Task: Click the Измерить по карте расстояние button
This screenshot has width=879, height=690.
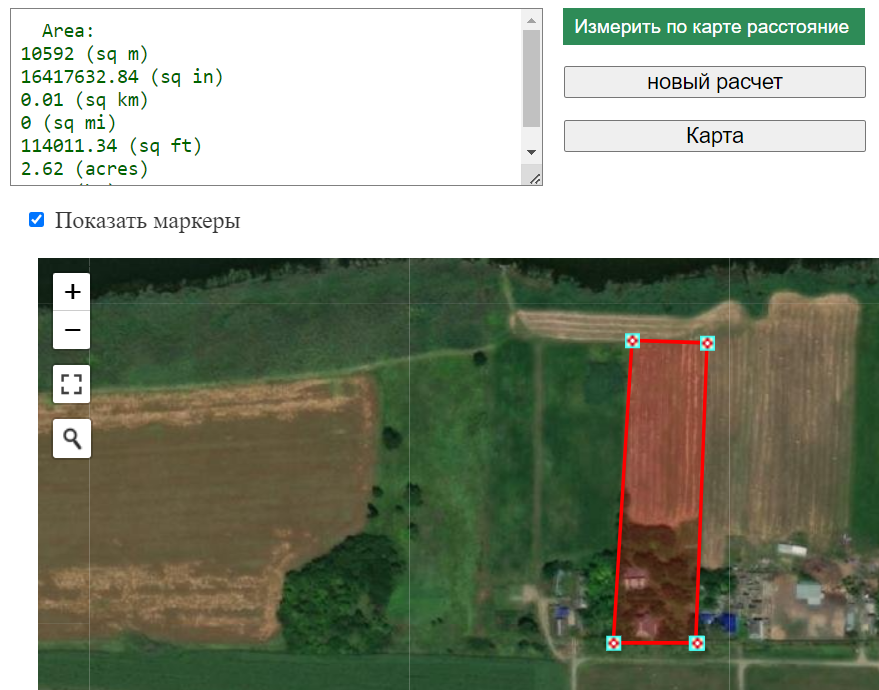Action: coord(714,27)
